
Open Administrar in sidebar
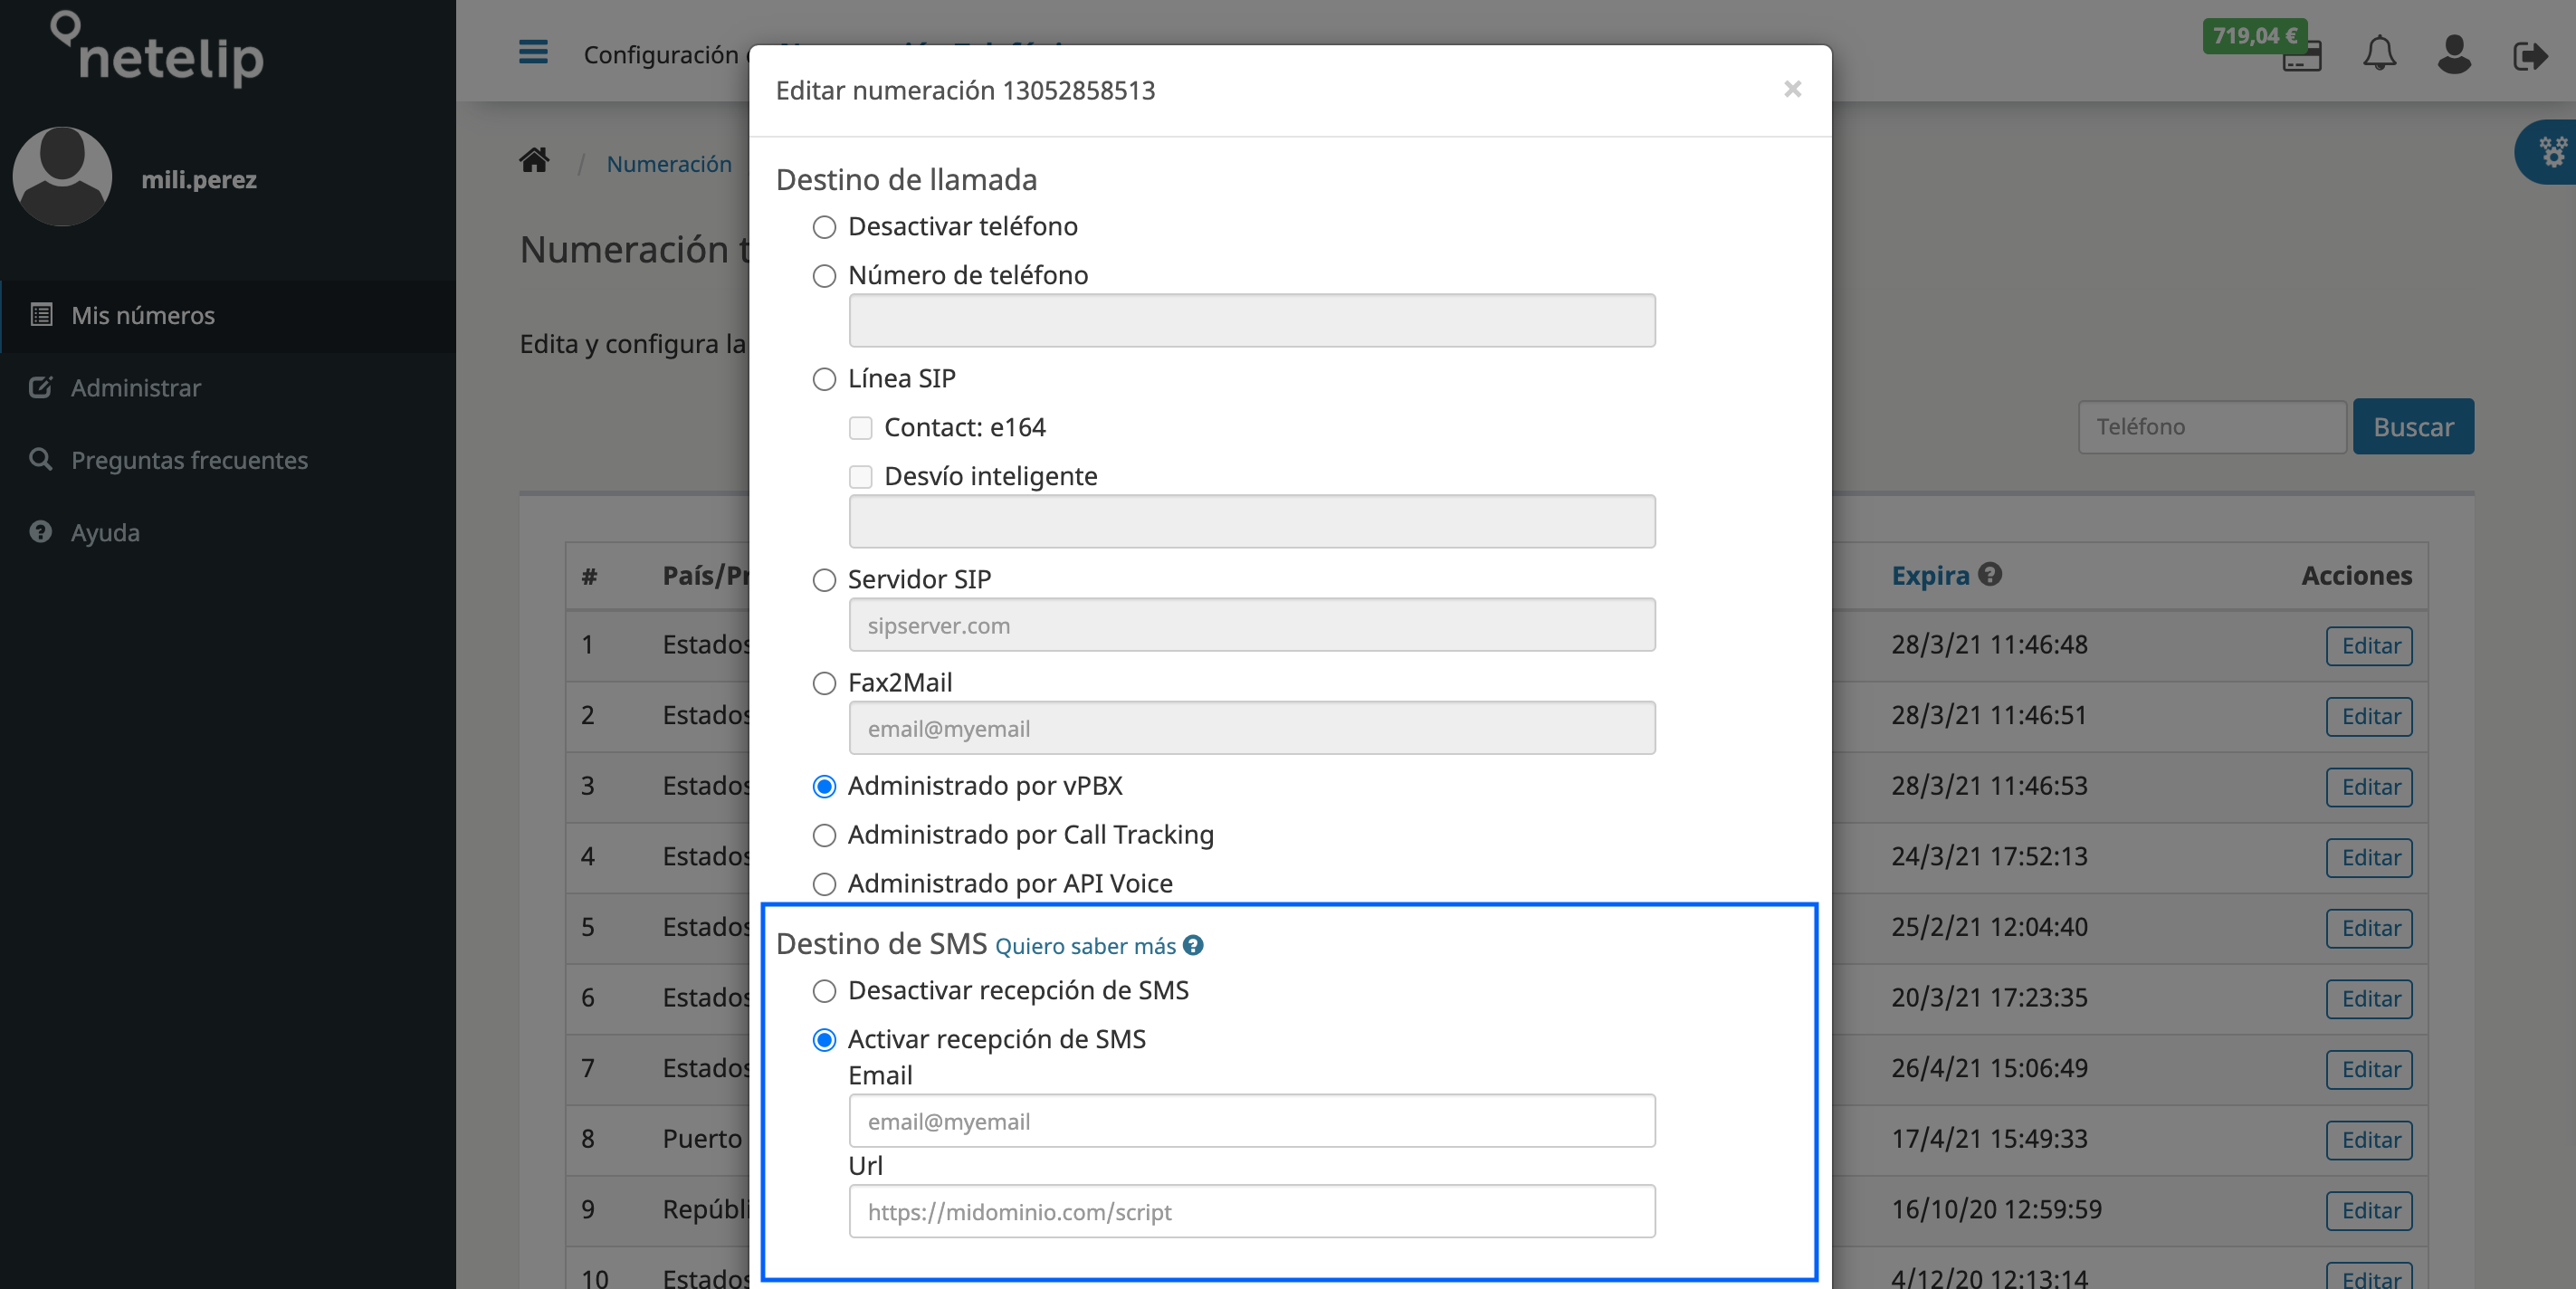[x=228, y=387]
